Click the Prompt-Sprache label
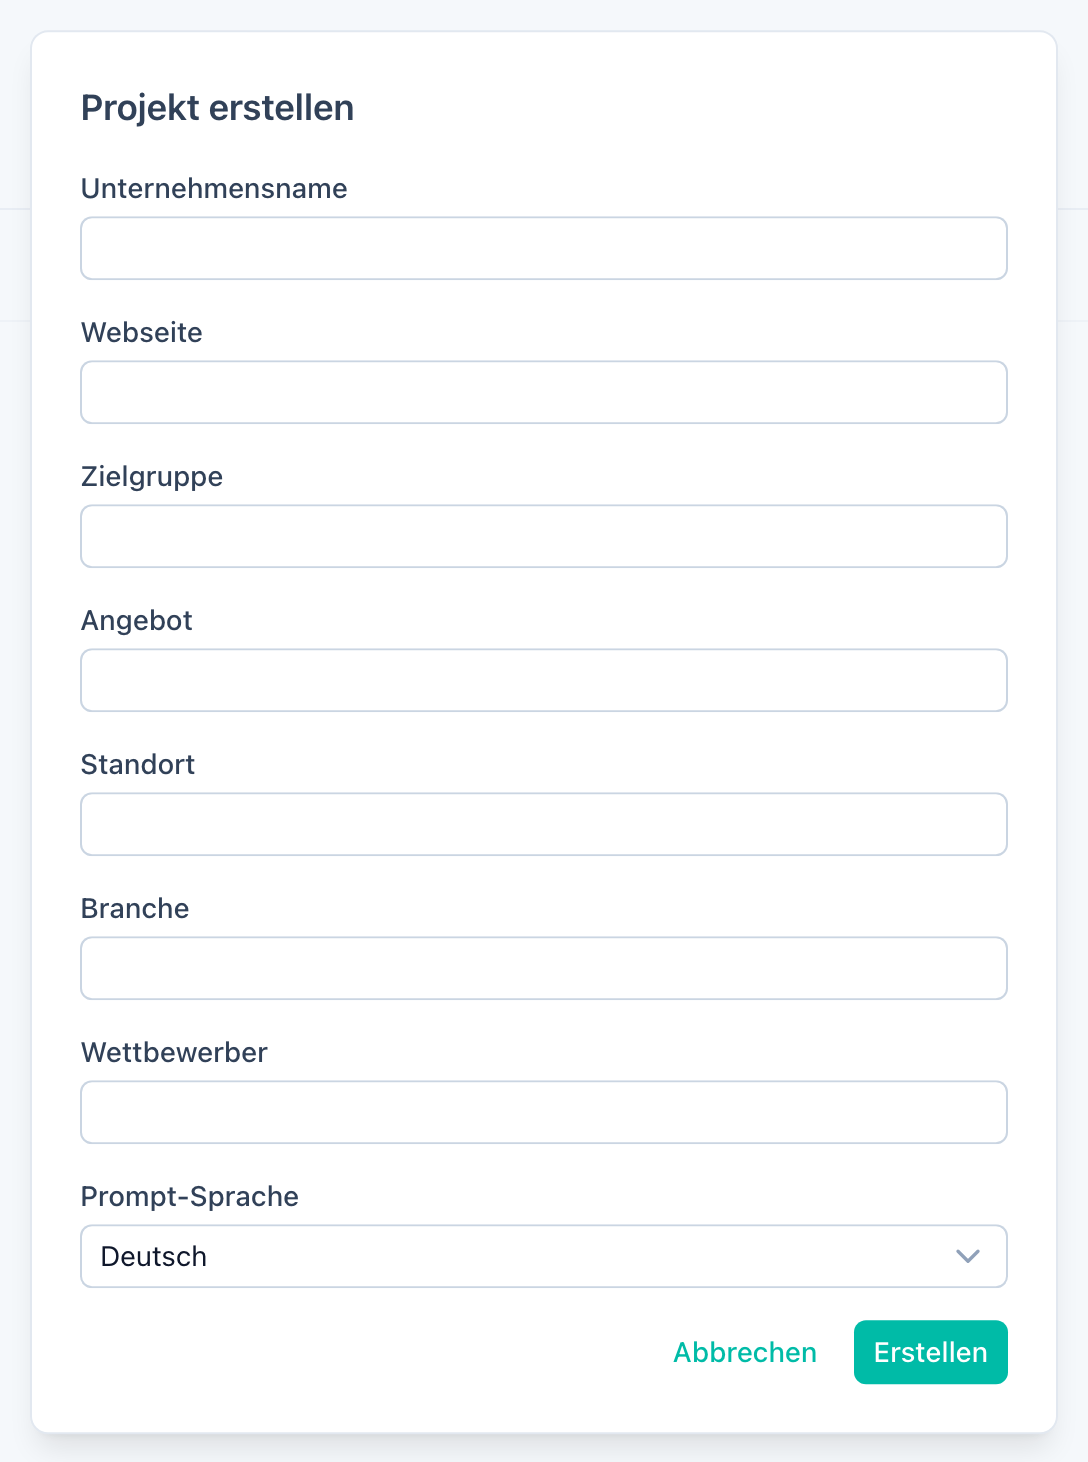This screenshot has height=1462, width=1088. (189, 1196)
